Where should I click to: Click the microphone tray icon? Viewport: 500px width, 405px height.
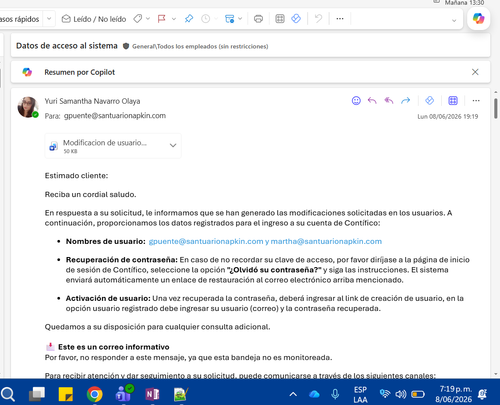[335, 394]
